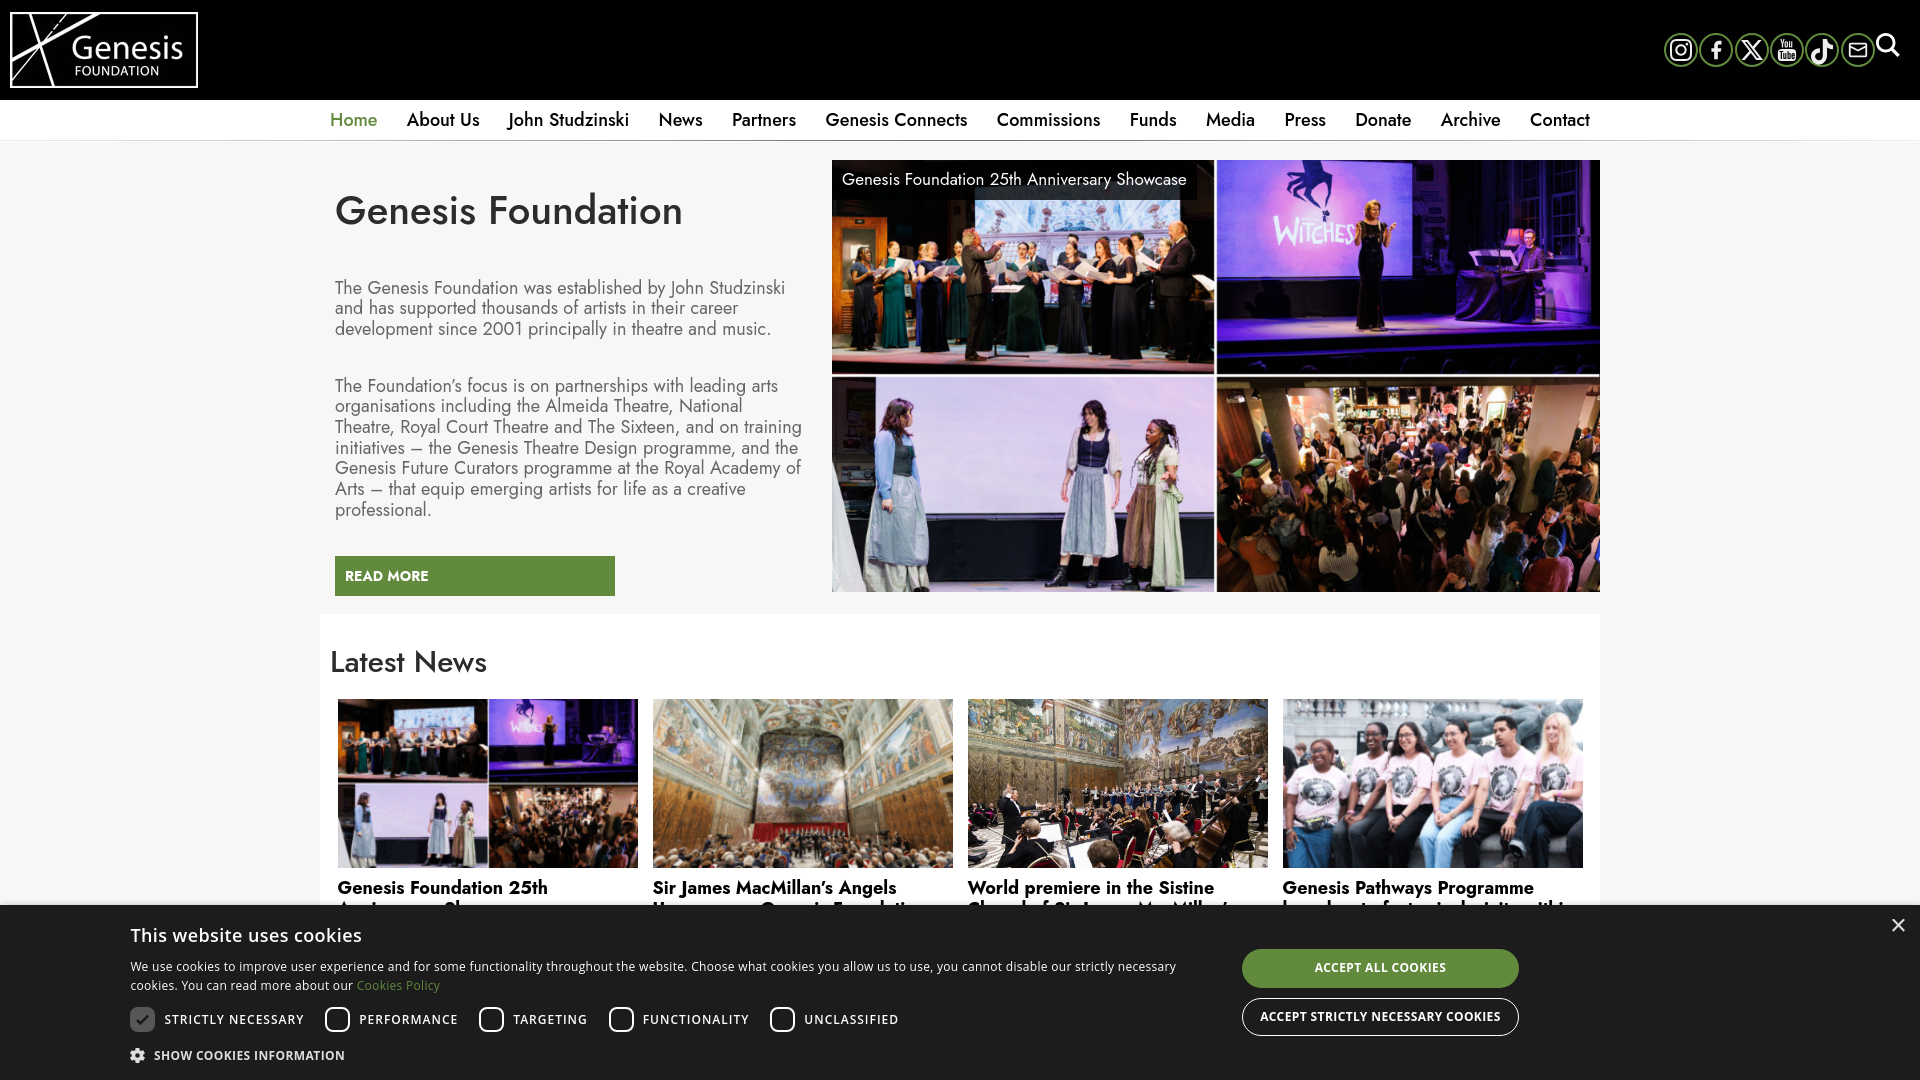The height and width of the screenshot is (1080, 1920).
Task: Toggle the Strictly Necessary checkbox
Action: click(x=142, y=1019)
